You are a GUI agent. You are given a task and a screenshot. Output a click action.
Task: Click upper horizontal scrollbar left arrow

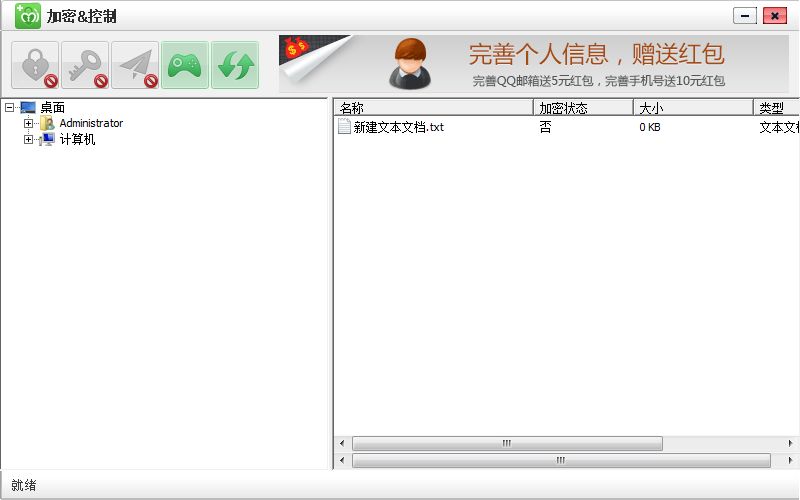[x=342, y=443]
